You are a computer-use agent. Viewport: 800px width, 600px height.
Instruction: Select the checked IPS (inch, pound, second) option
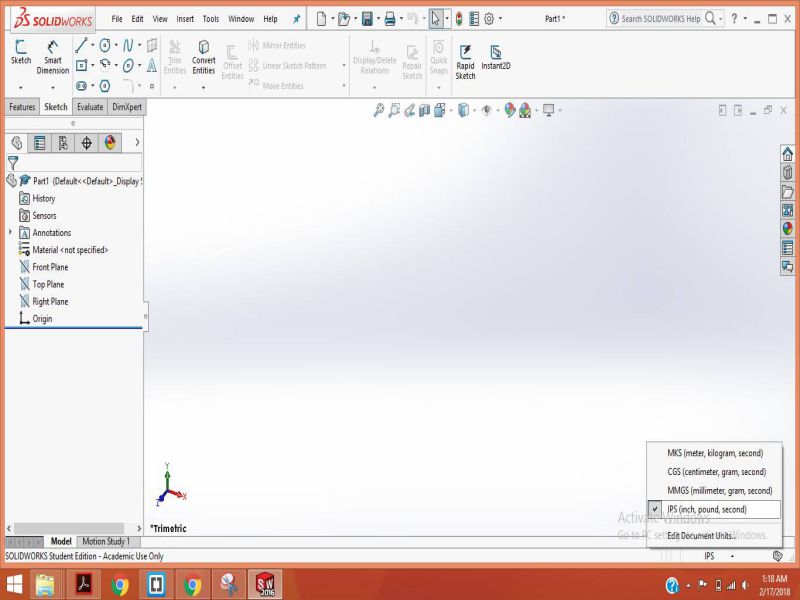point(715,509)
